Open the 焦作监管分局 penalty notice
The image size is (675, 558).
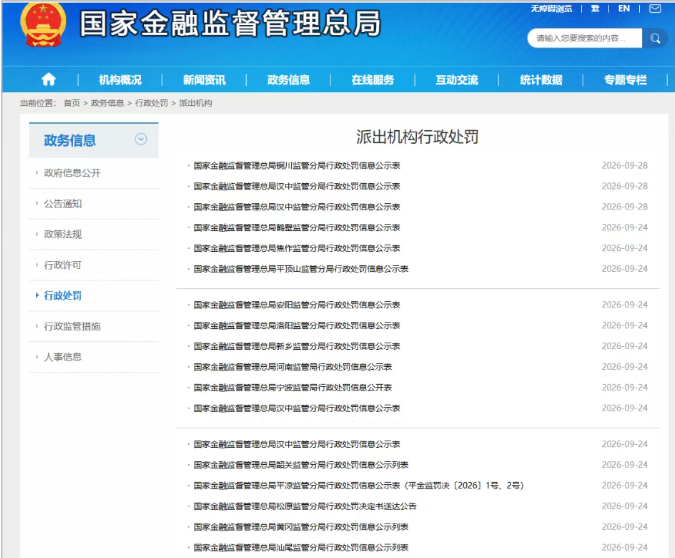(x=297, y=248)
